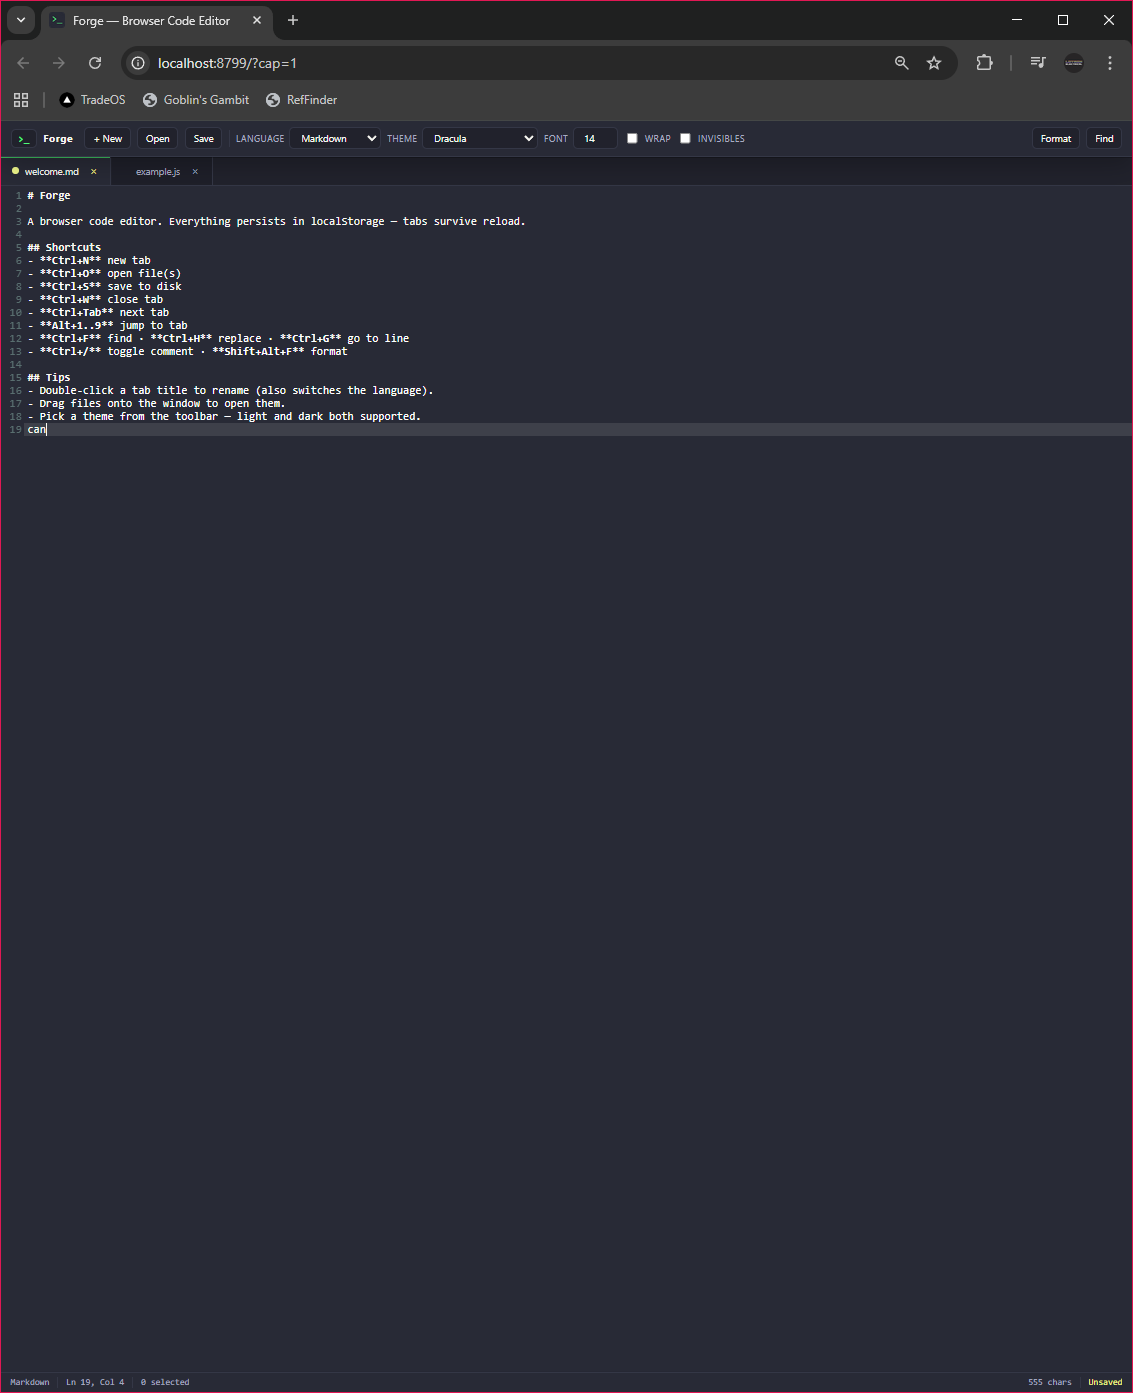
Task: Click the unsaved dot on welcome.md tab
Action: click(x=15, y=171)
